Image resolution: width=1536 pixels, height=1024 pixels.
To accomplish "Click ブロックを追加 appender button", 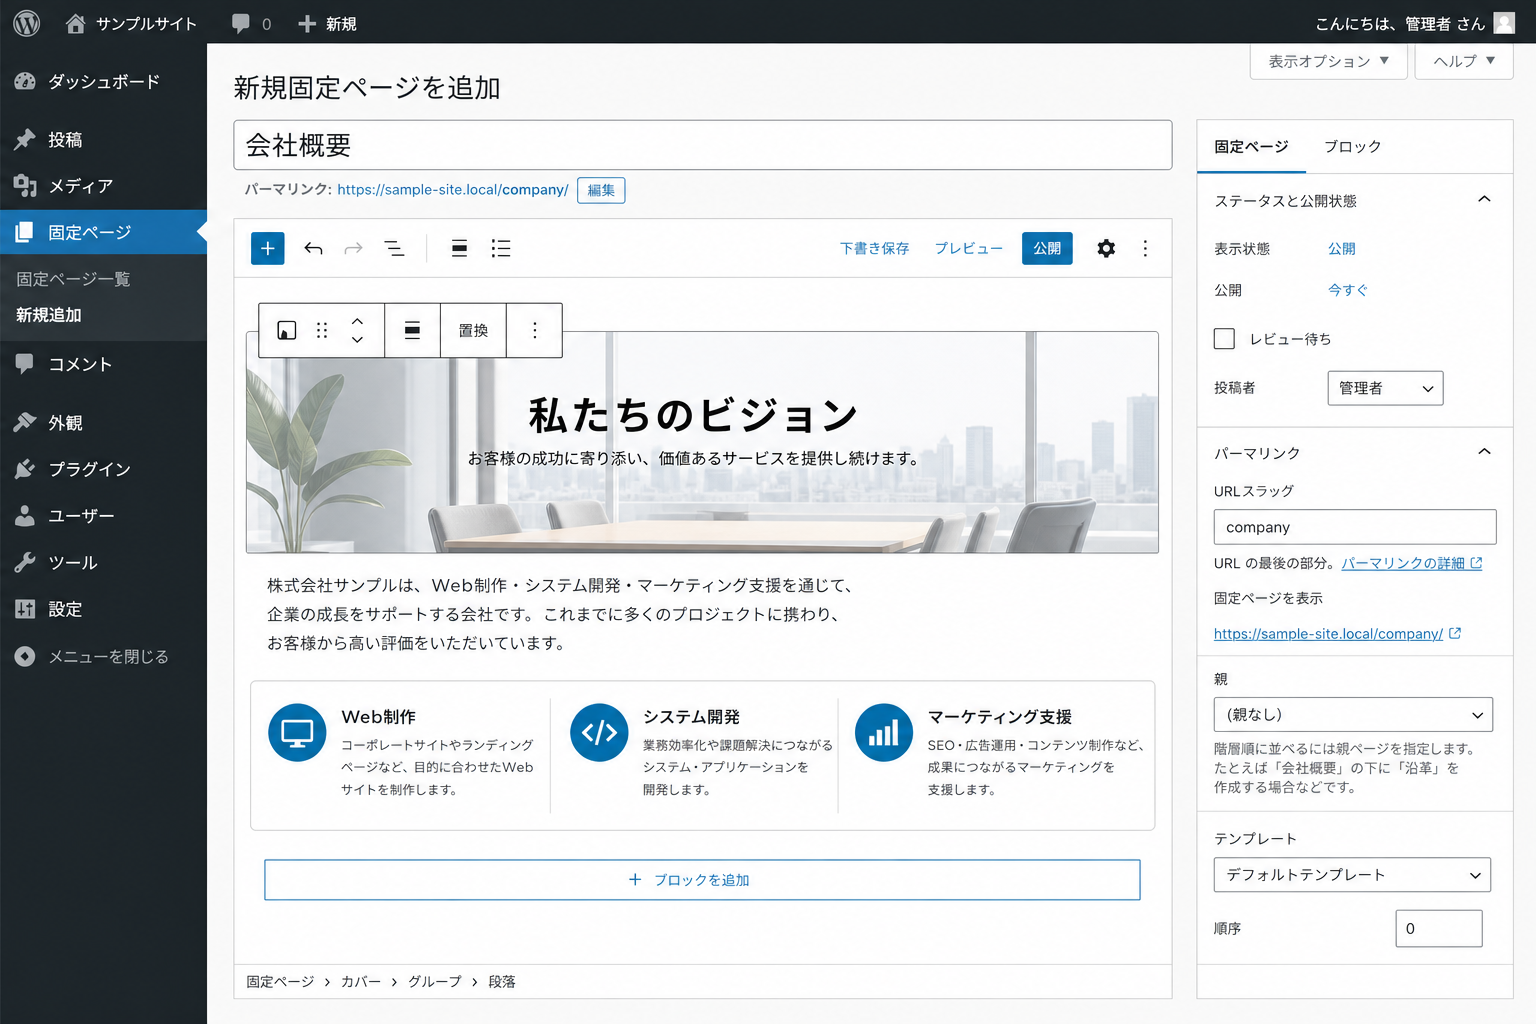I will [x=702, y=880].
